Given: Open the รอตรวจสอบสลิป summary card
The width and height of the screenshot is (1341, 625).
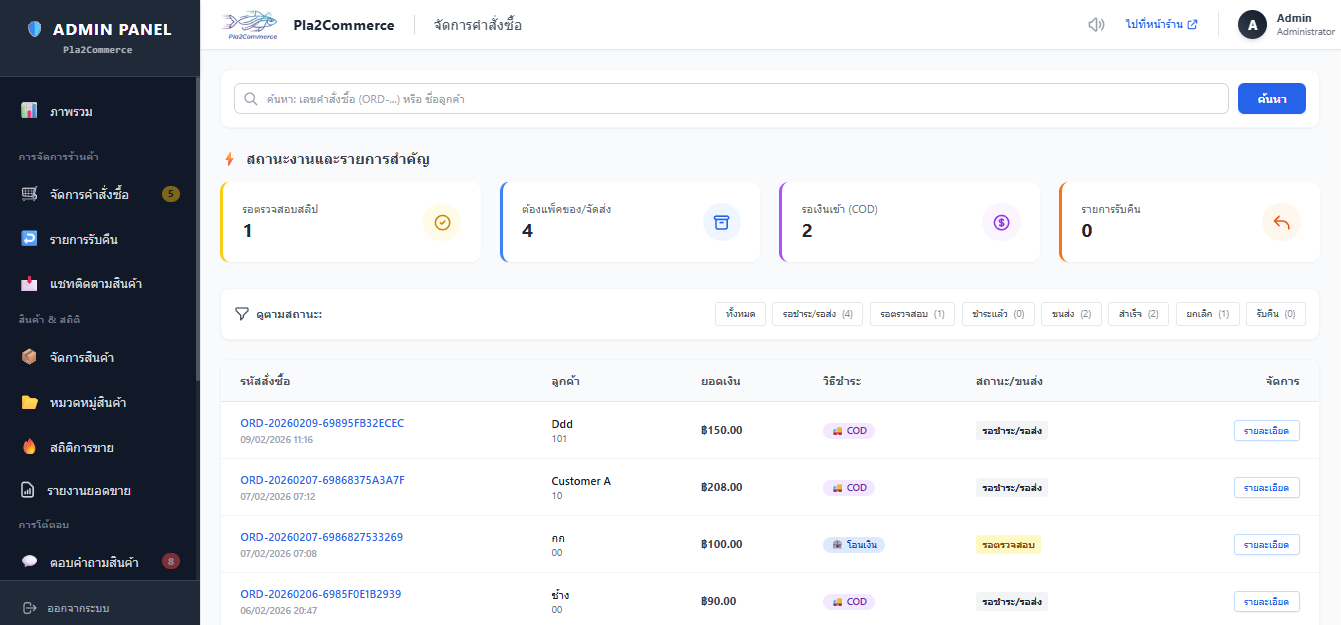Looking at the screenshot, I should click(x=351, y=222).
